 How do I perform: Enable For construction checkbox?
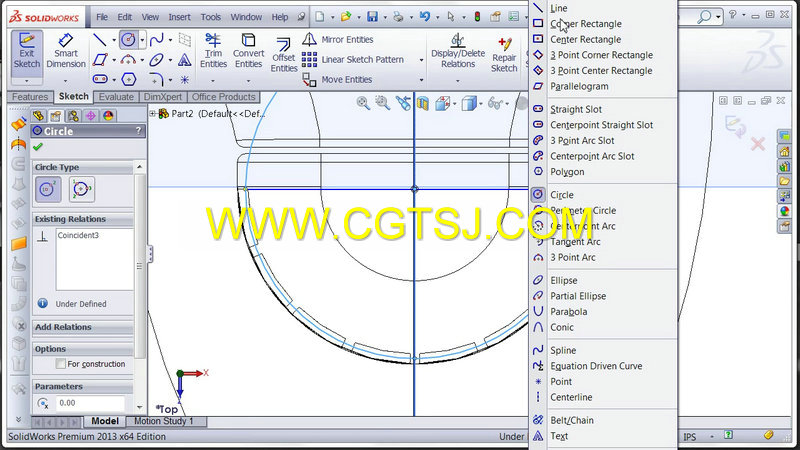pos(61,364)
